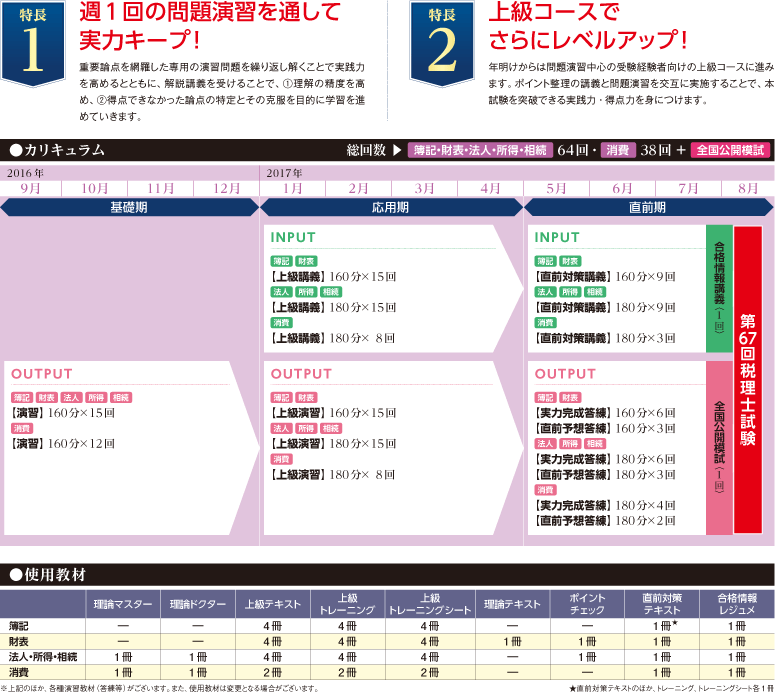
Task: Click the OUTPUT heading under 基礎期
Action: tap(42, 374)
